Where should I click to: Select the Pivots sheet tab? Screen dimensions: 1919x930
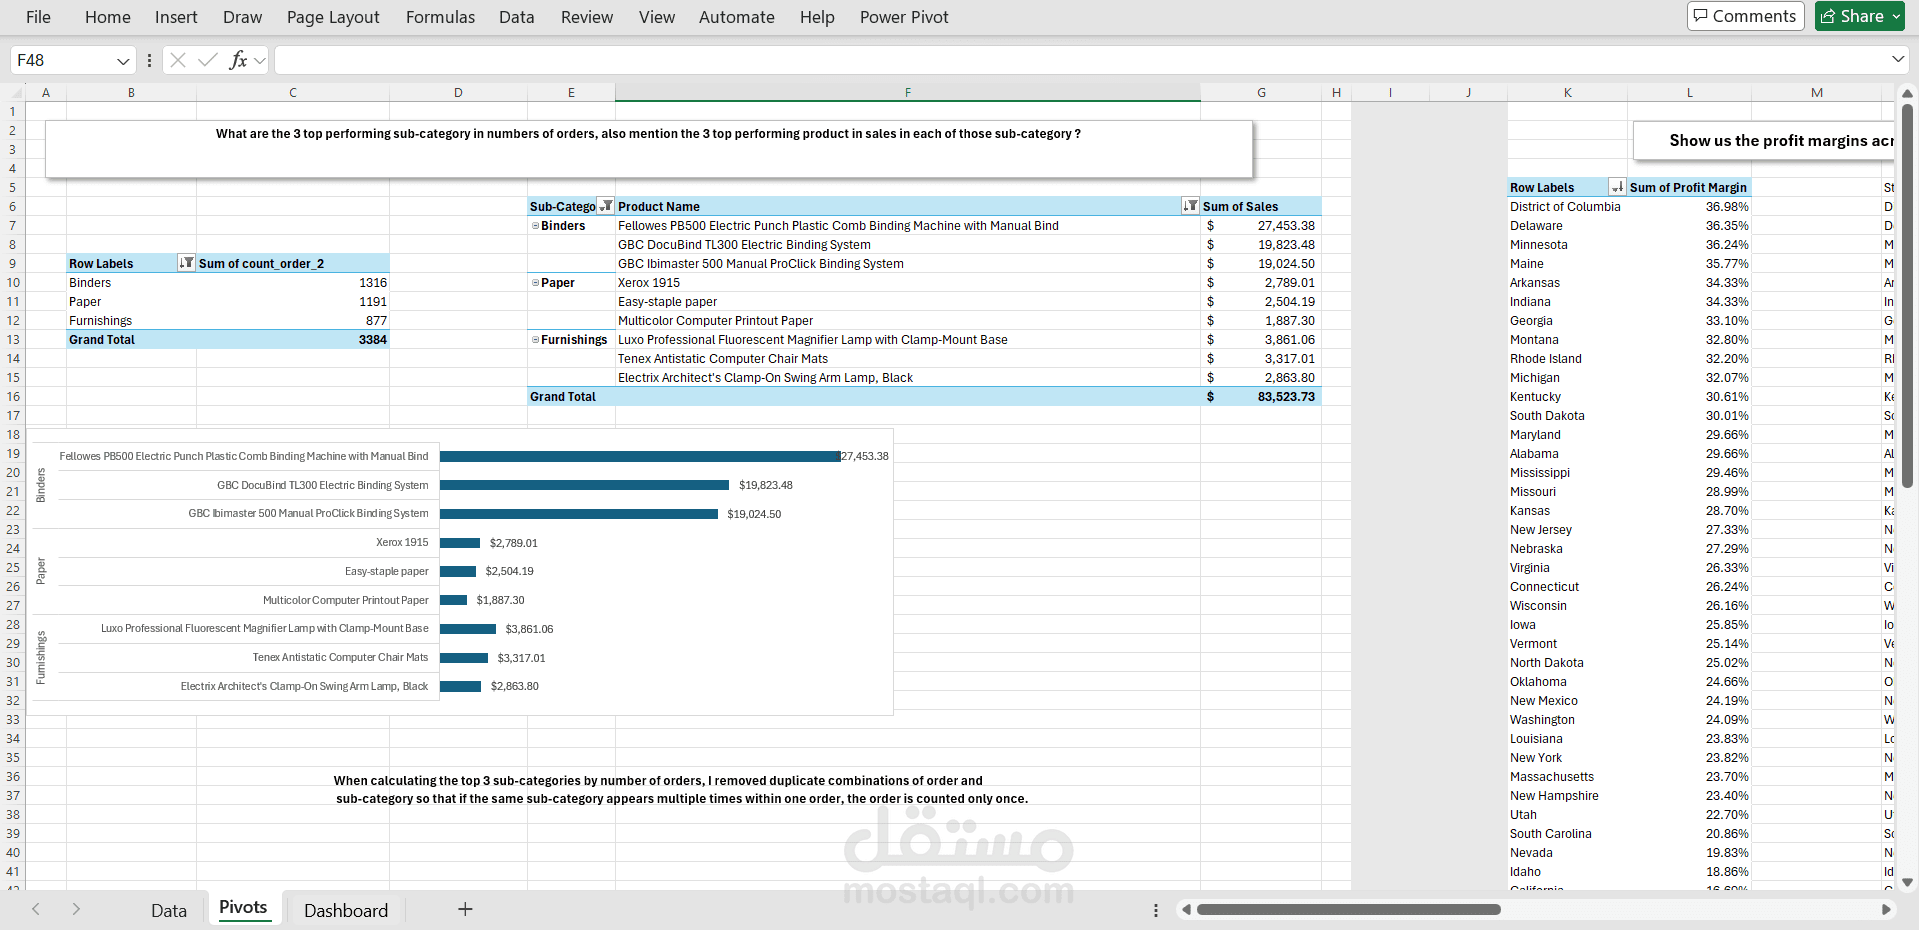[243, 908]
